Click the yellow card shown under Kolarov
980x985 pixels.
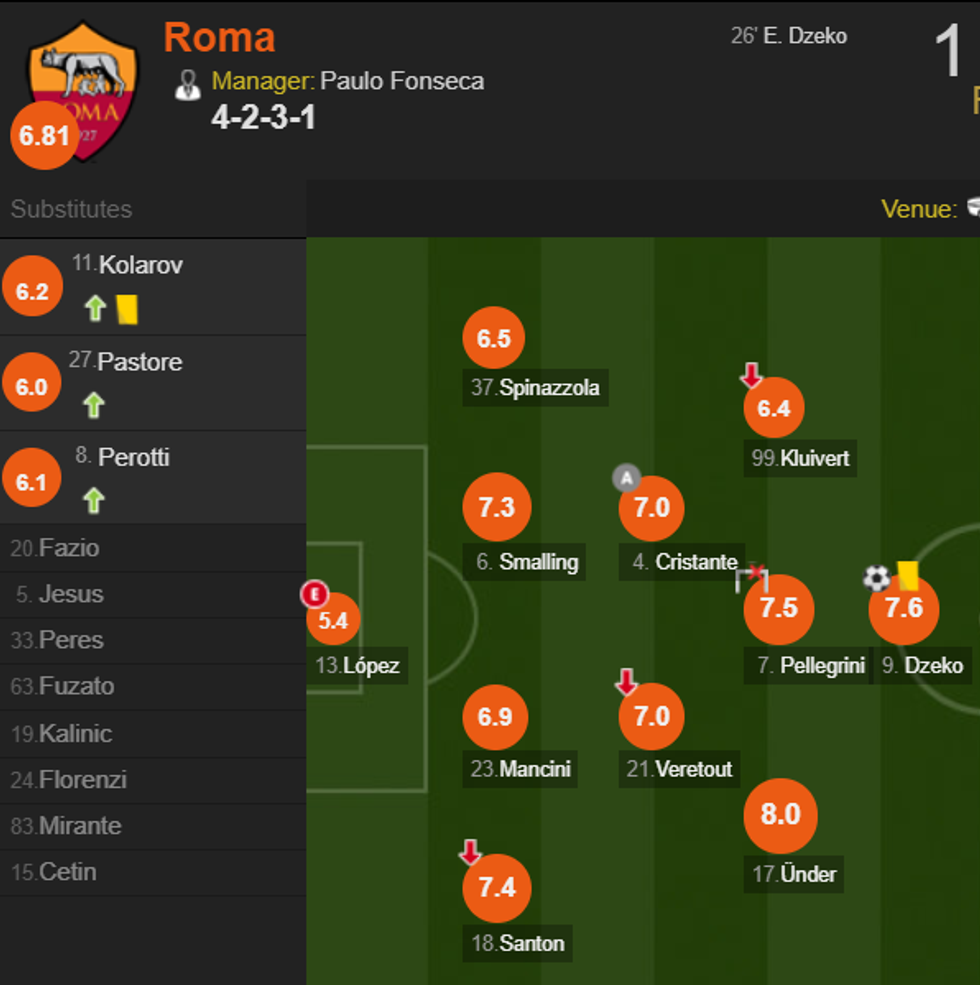(125, 310)
